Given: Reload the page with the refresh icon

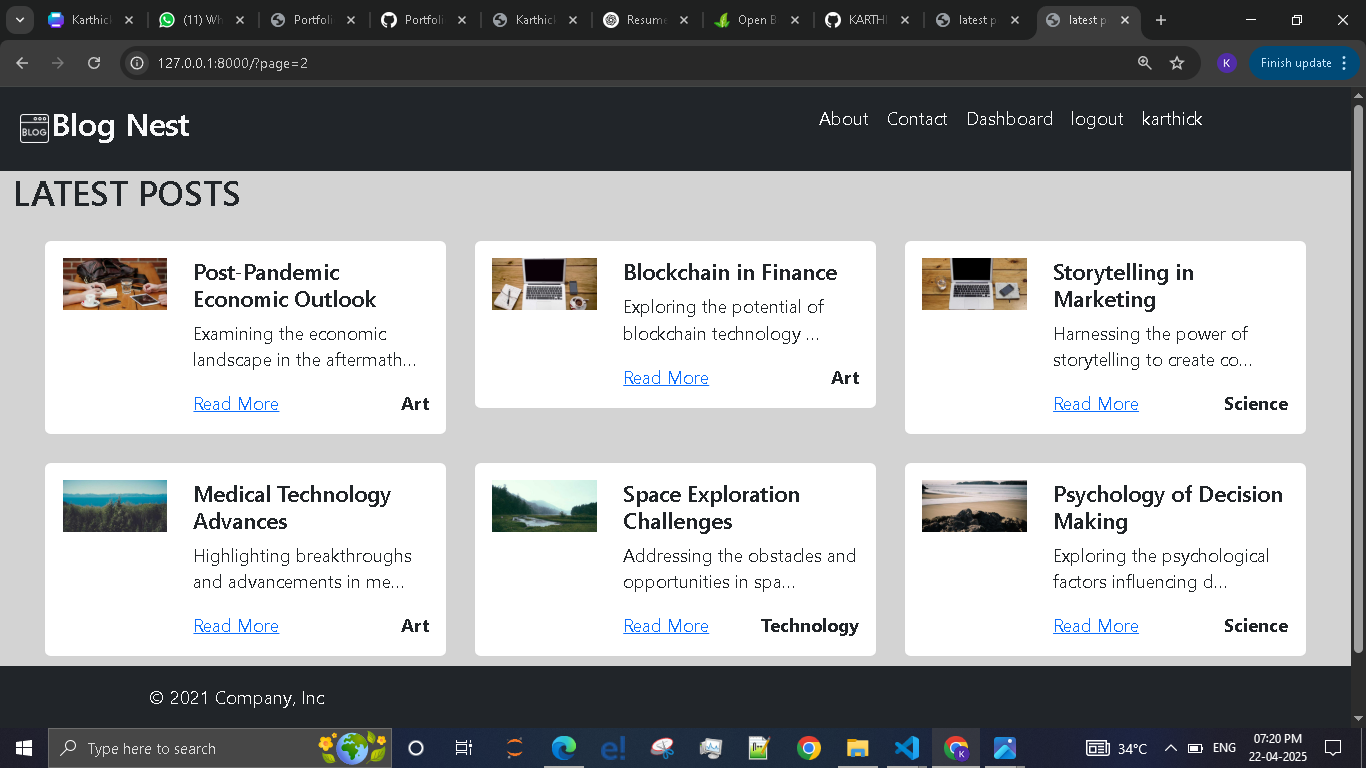Looking at the screenshot, I should pyautogui.click(x=94, y=63).
